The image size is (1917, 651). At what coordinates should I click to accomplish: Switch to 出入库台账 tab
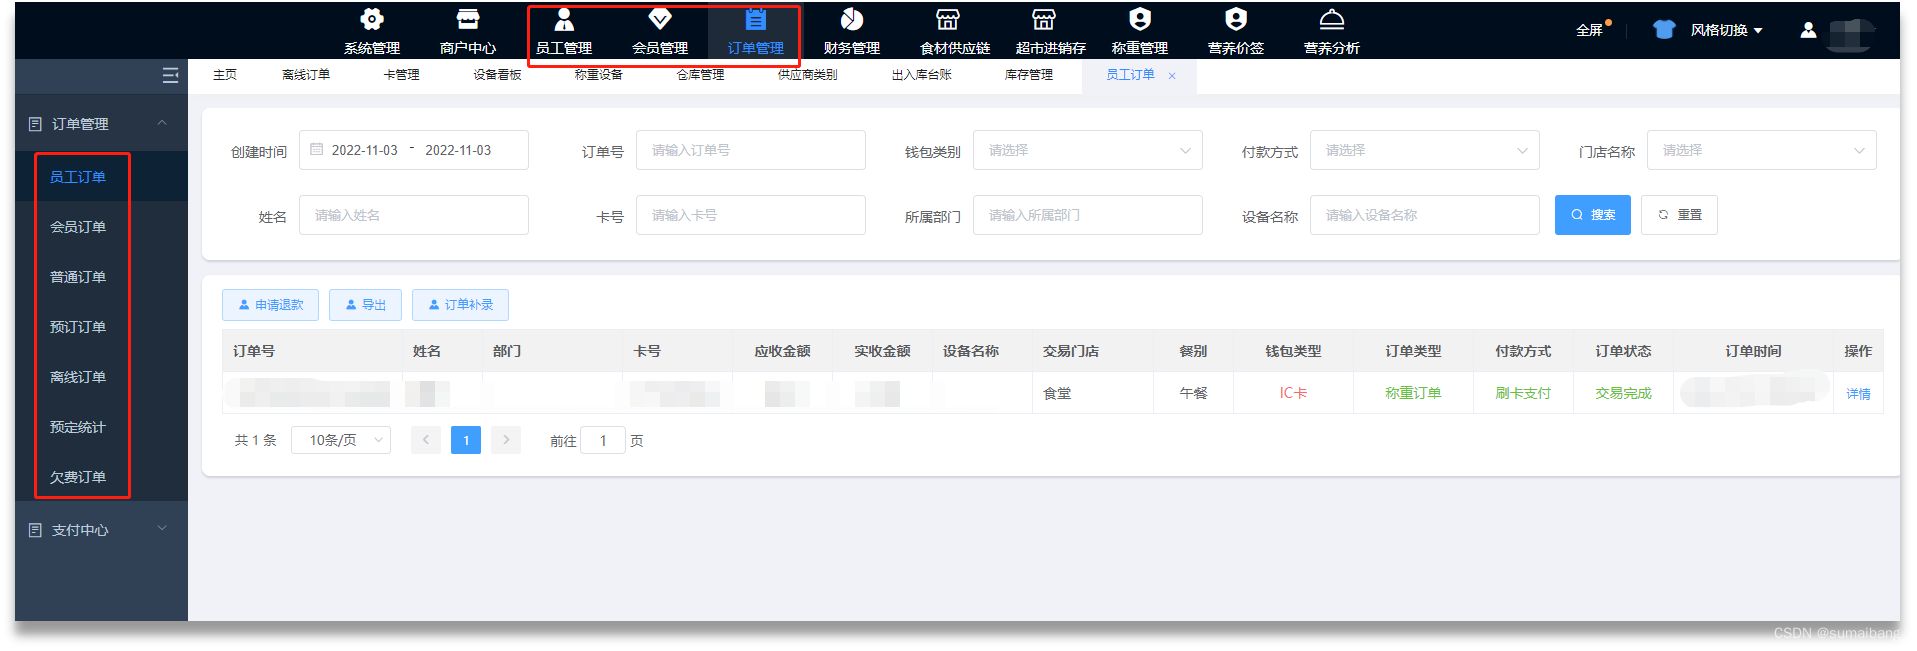[922, 75]
